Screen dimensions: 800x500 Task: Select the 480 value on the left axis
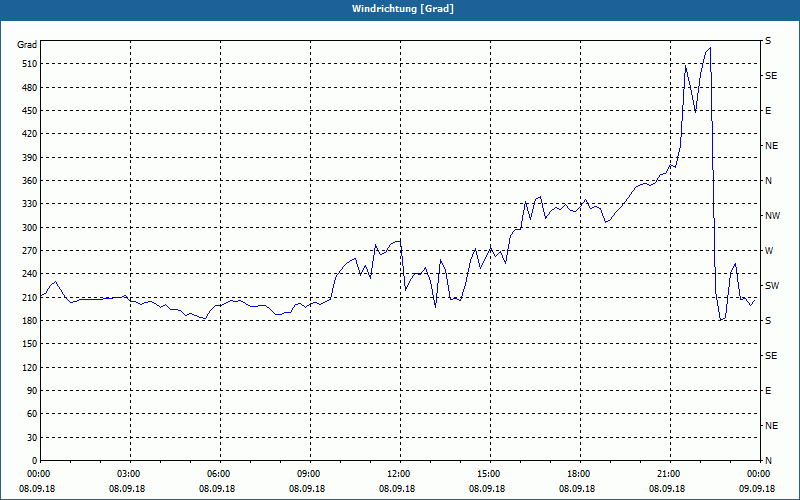28,88
